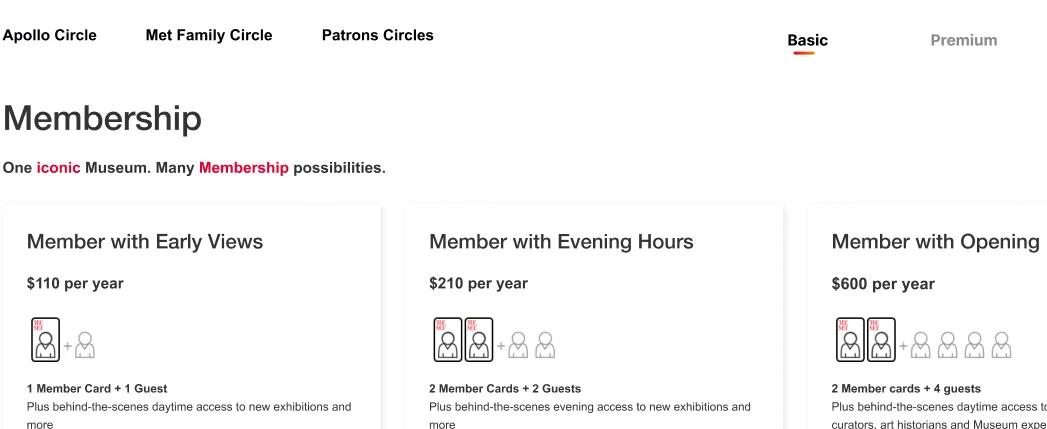
Task: Click second member card icon in Evening Hours
Action: pyautogui.click(x=479, y=340)
